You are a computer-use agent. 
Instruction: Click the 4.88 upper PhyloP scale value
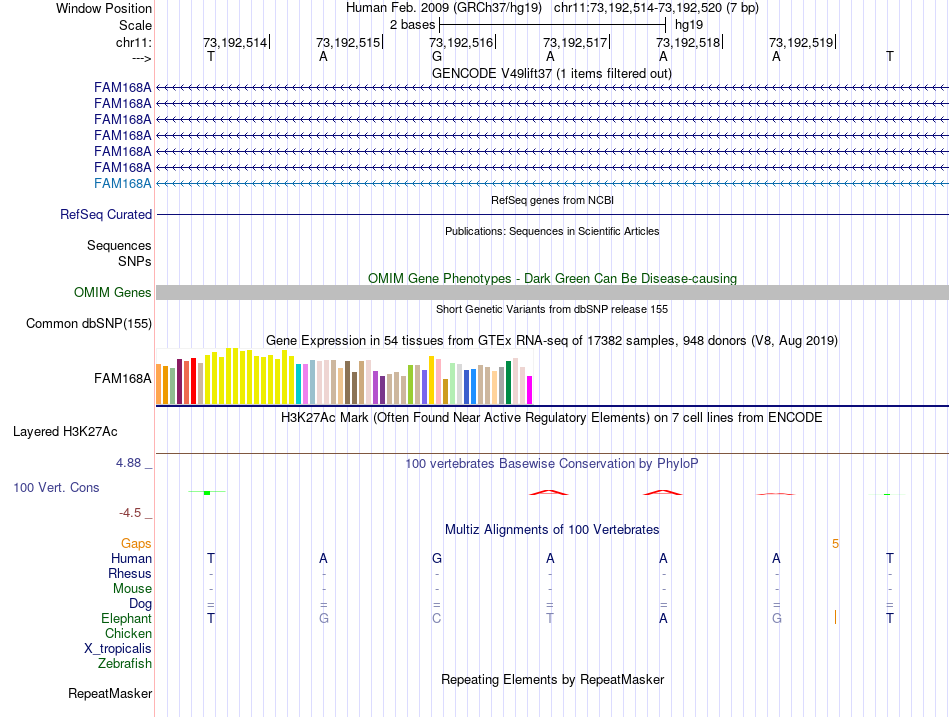pyautogui.click(x=128, y=463)
